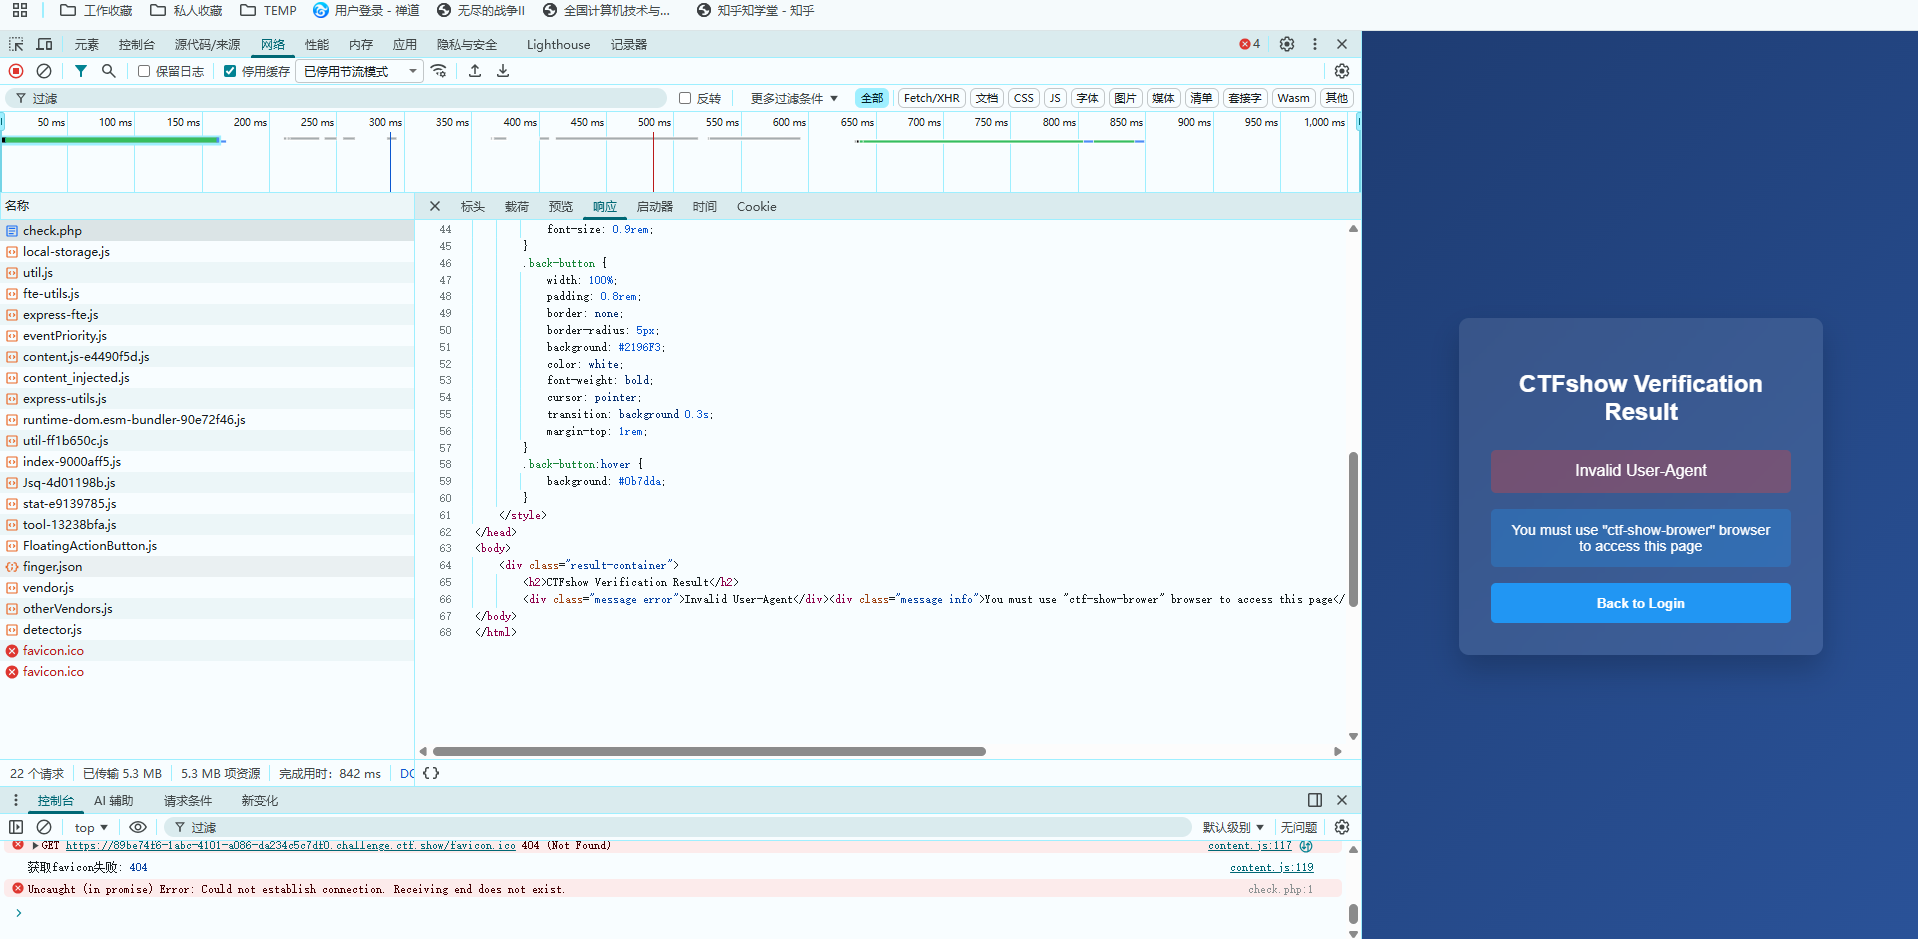Viewport: 1918px width, 939px height.
Task: Expand the GET favicon error message
Action: pyautogui.click(x=36, y=846)
